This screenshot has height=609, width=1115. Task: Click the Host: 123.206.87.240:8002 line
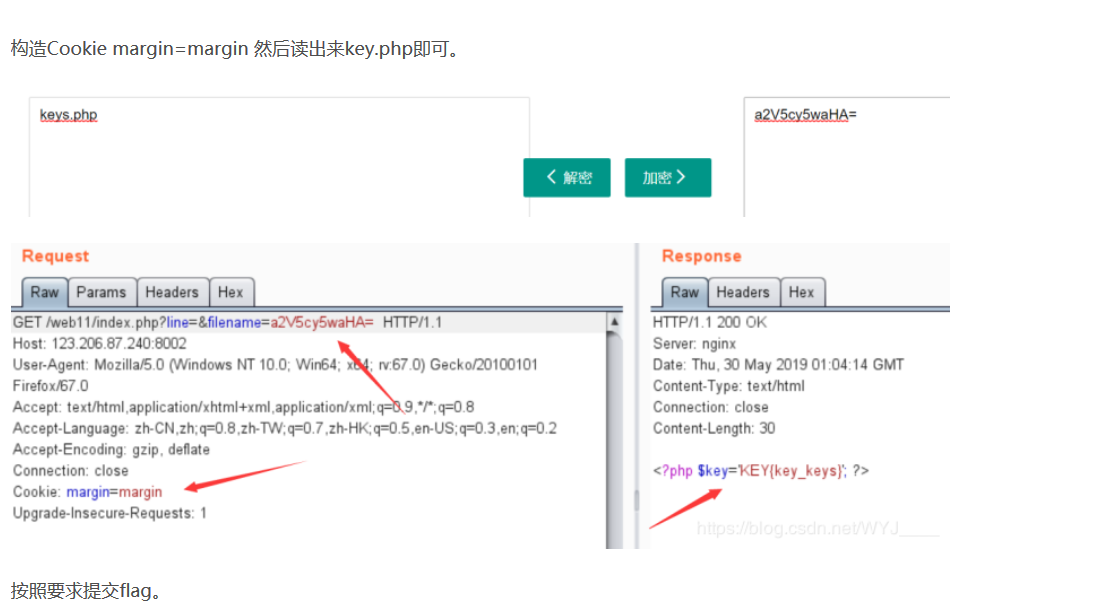[100, 344]
